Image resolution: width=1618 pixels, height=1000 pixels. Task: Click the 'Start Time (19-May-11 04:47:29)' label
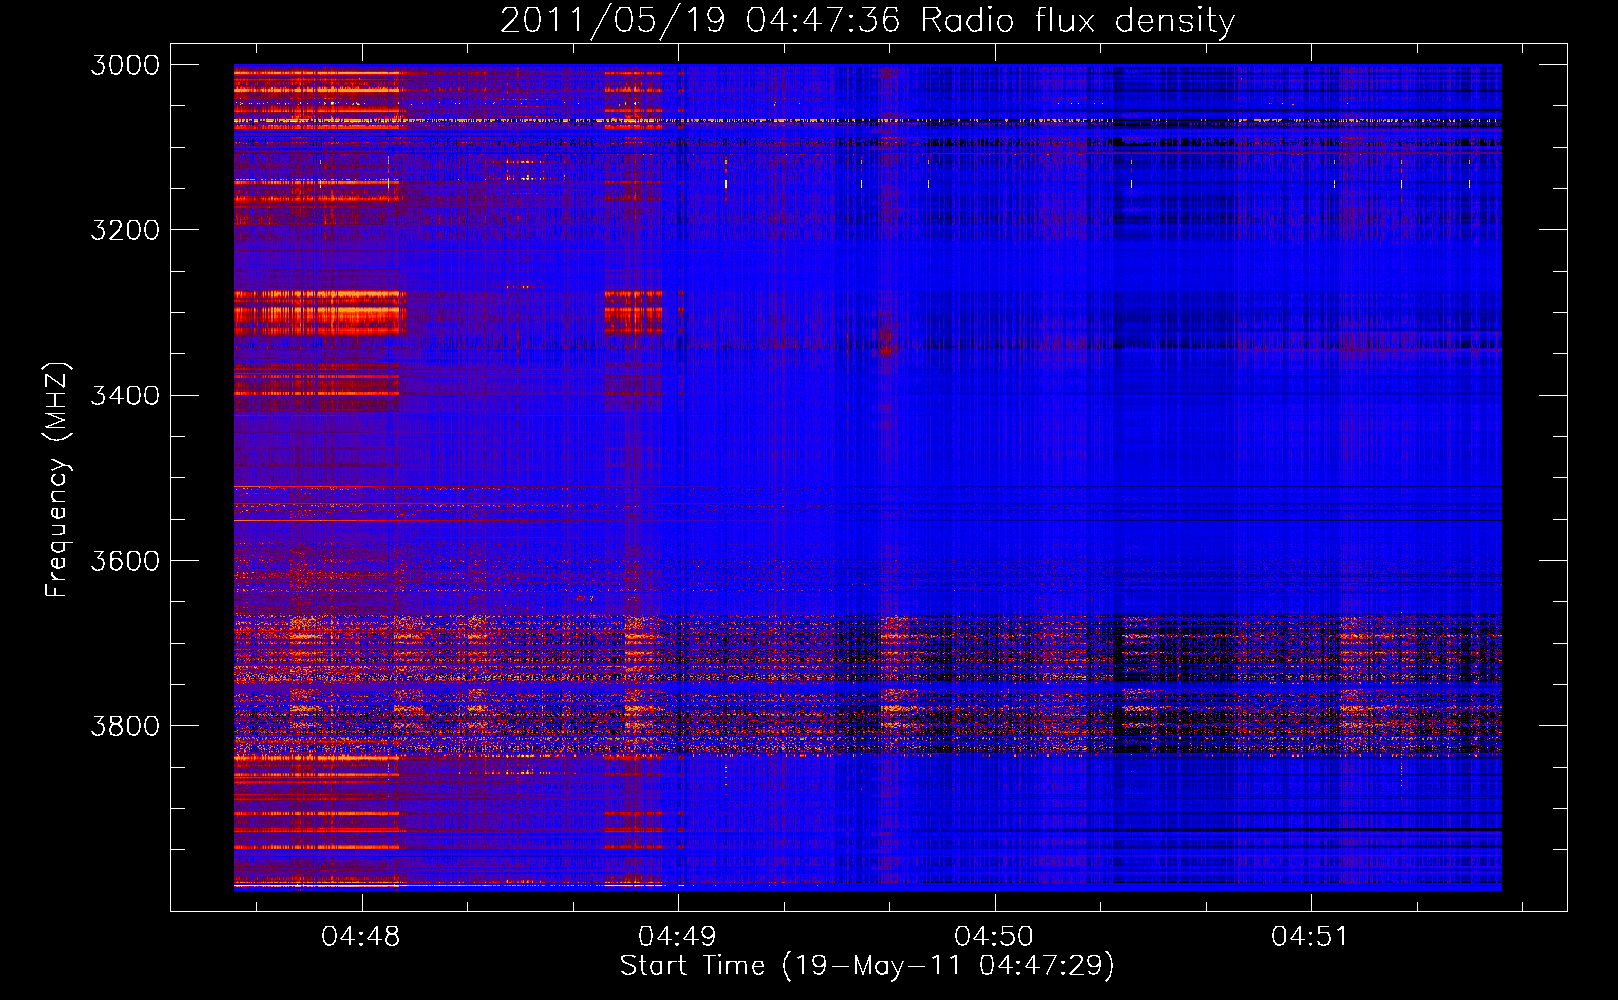pos(867,966)
